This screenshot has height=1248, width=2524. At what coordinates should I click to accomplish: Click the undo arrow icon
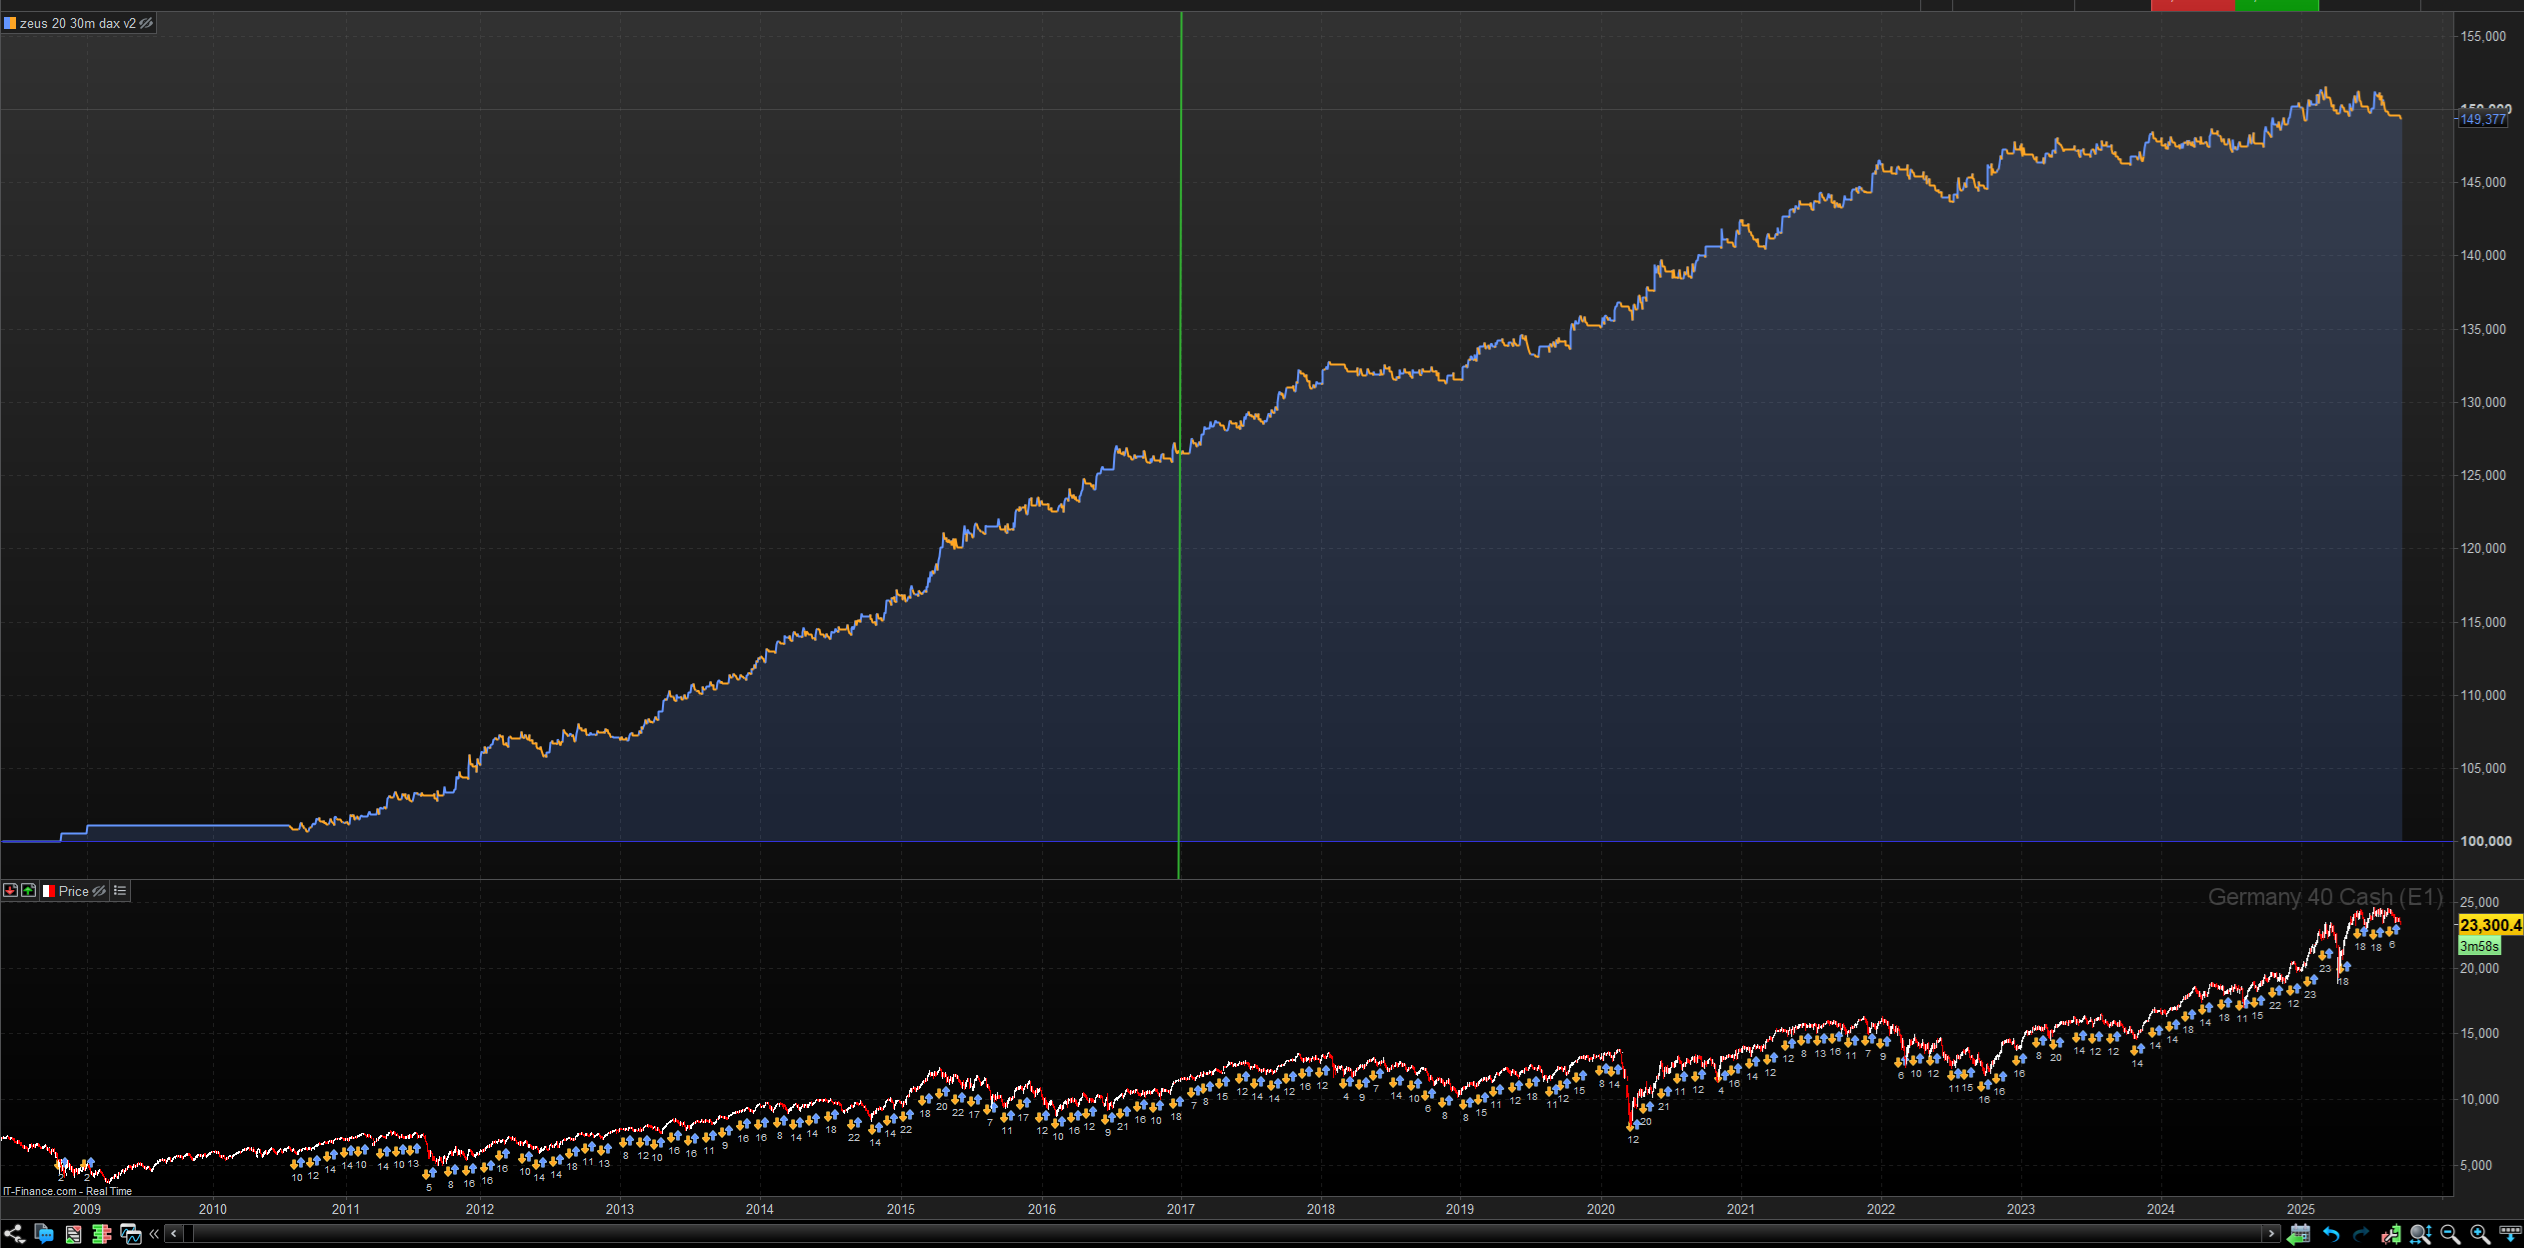2331,1234
